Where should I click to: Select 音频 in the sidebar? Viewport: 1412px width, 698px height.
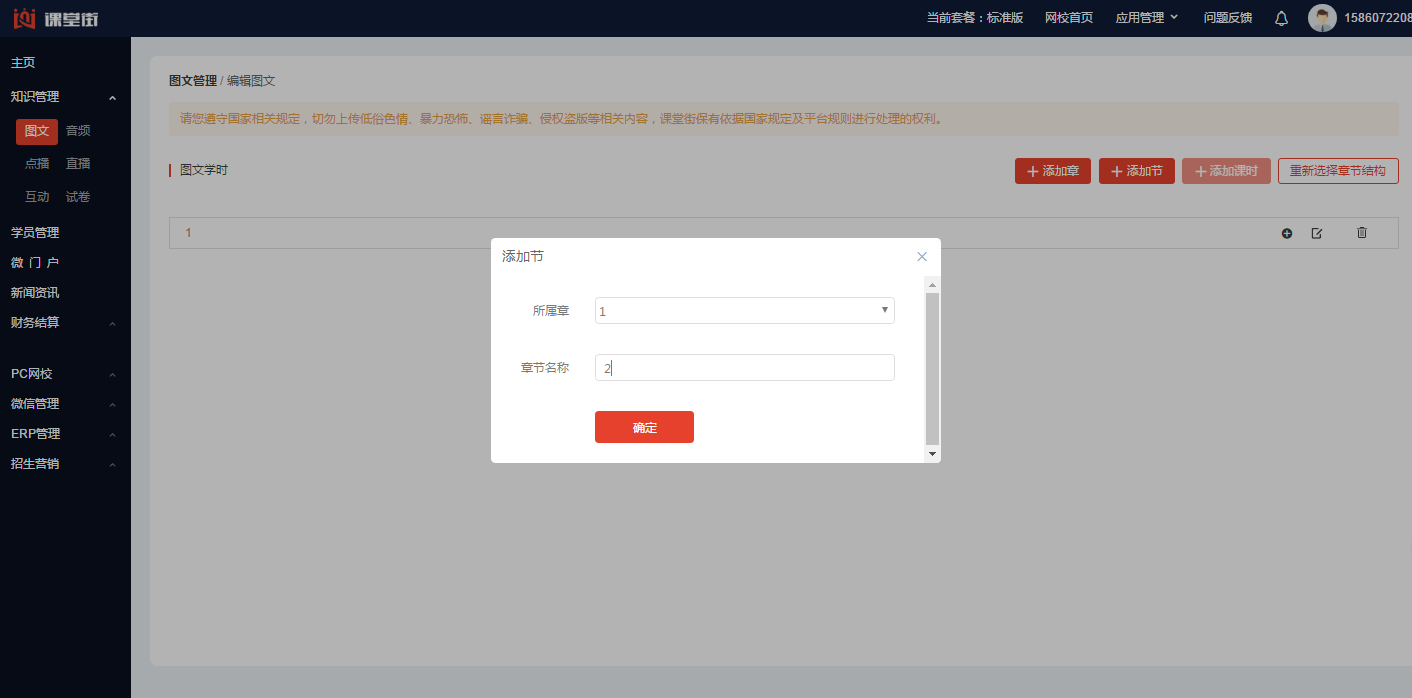(x=78, y=131)
